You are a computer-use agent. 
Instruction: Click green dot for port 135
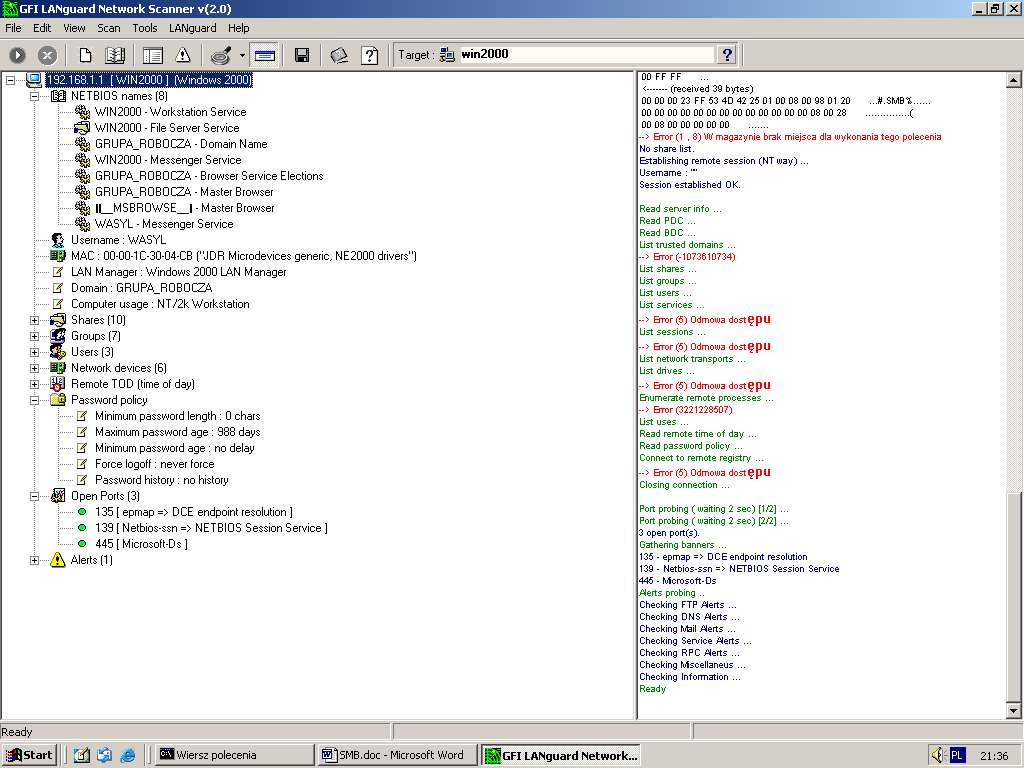click(82, 512)
